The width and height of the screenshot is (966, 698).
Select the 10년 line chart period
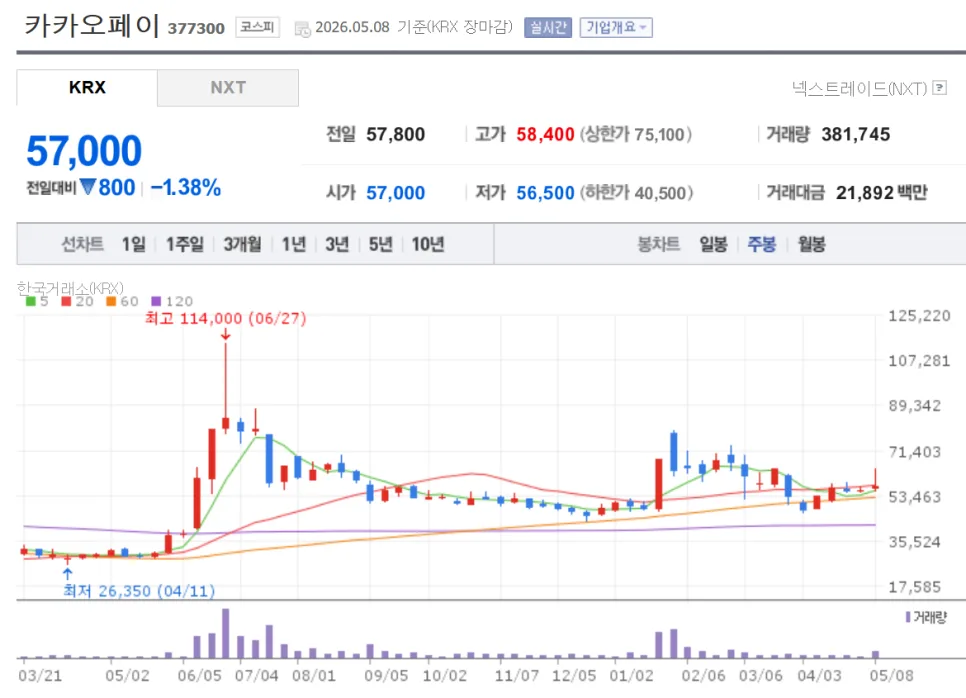[x=428, y=245]
